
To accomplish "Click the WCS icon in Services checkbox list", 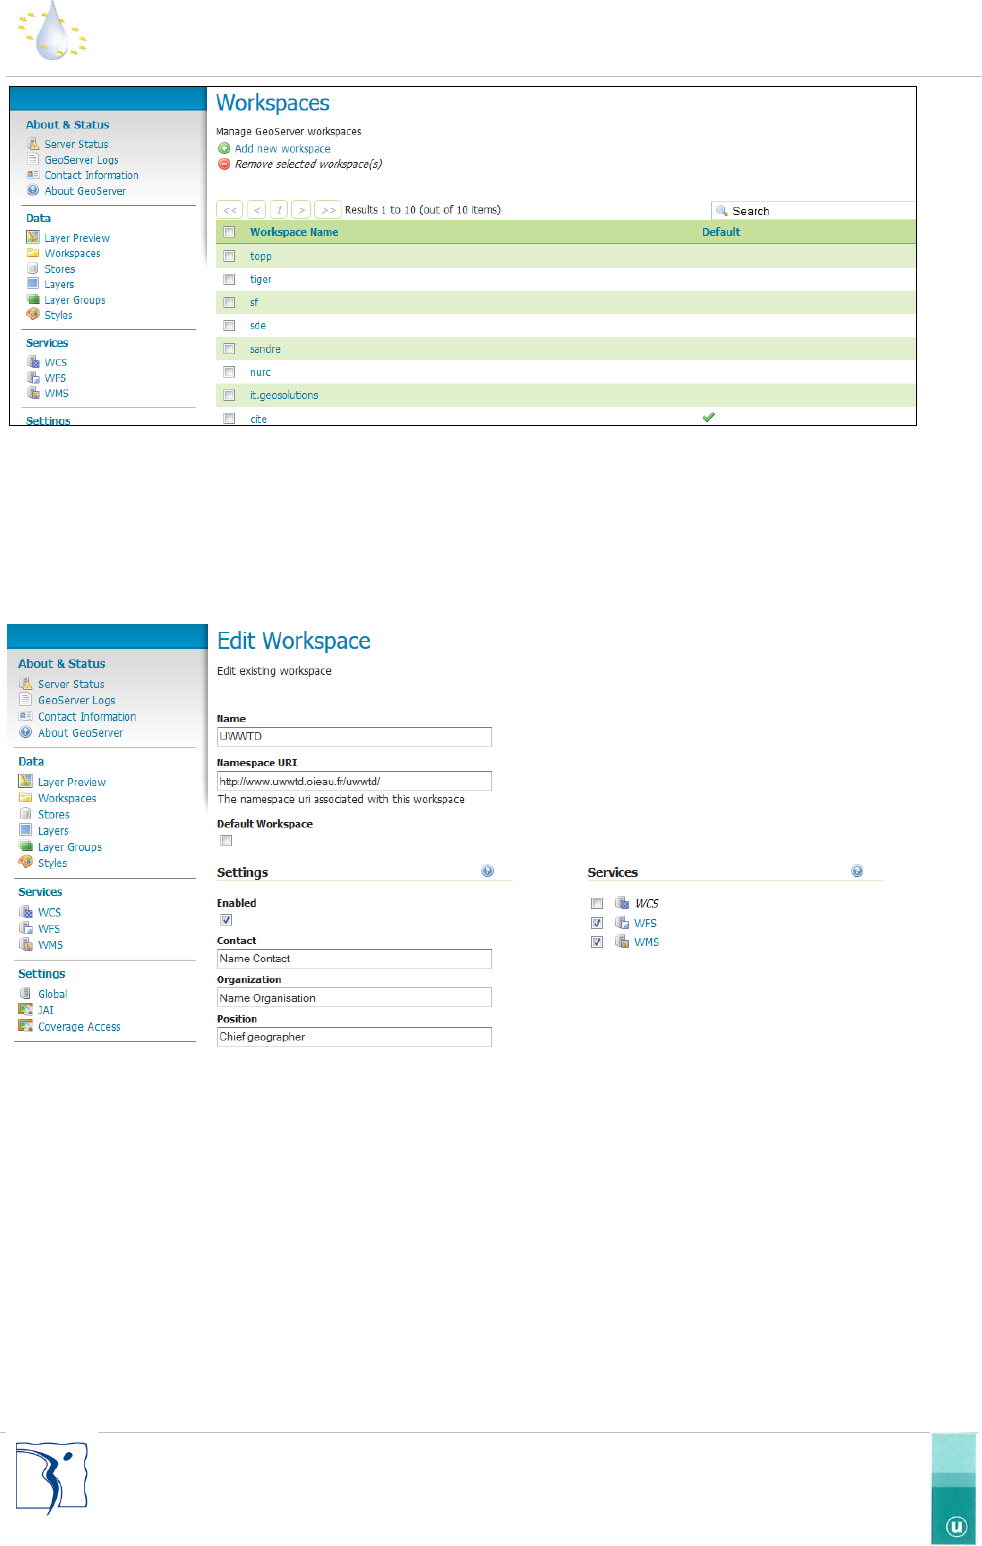I will click(622, 903).
